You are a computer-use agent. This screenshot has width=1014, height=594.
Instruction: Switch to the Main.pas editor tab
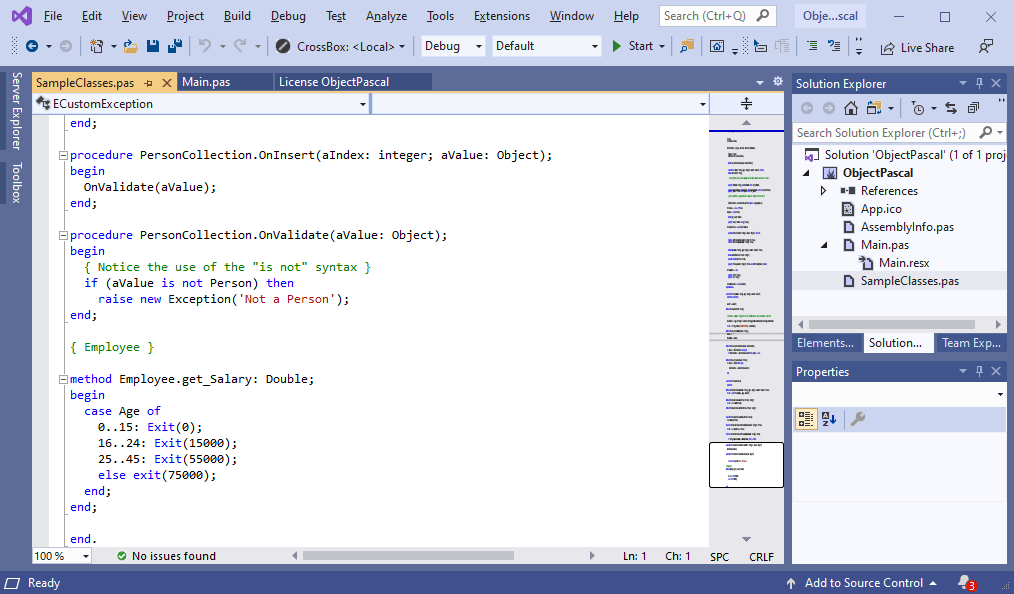click(207, 82)
